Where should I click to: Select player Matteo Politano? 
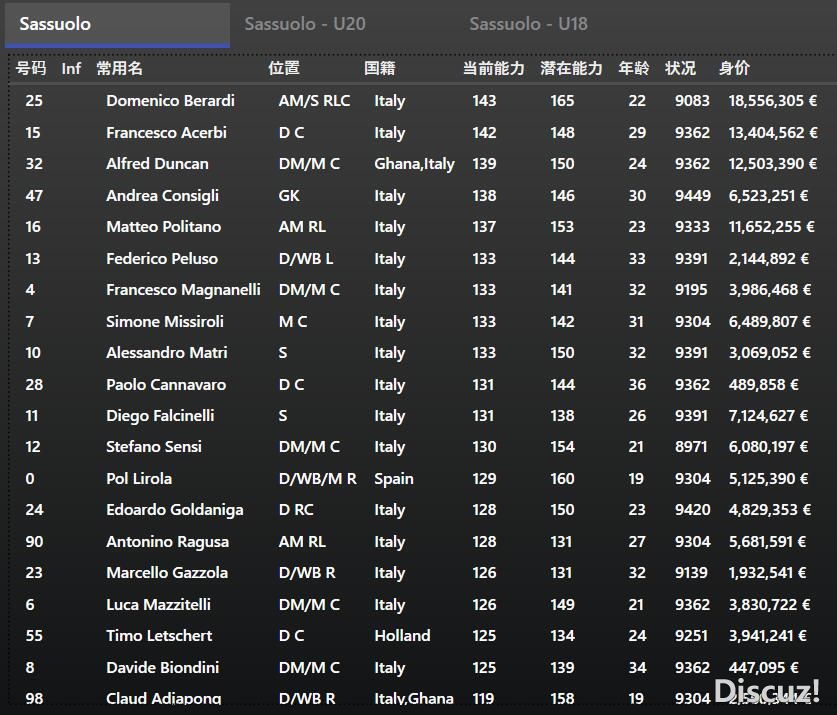click(163, 227)
